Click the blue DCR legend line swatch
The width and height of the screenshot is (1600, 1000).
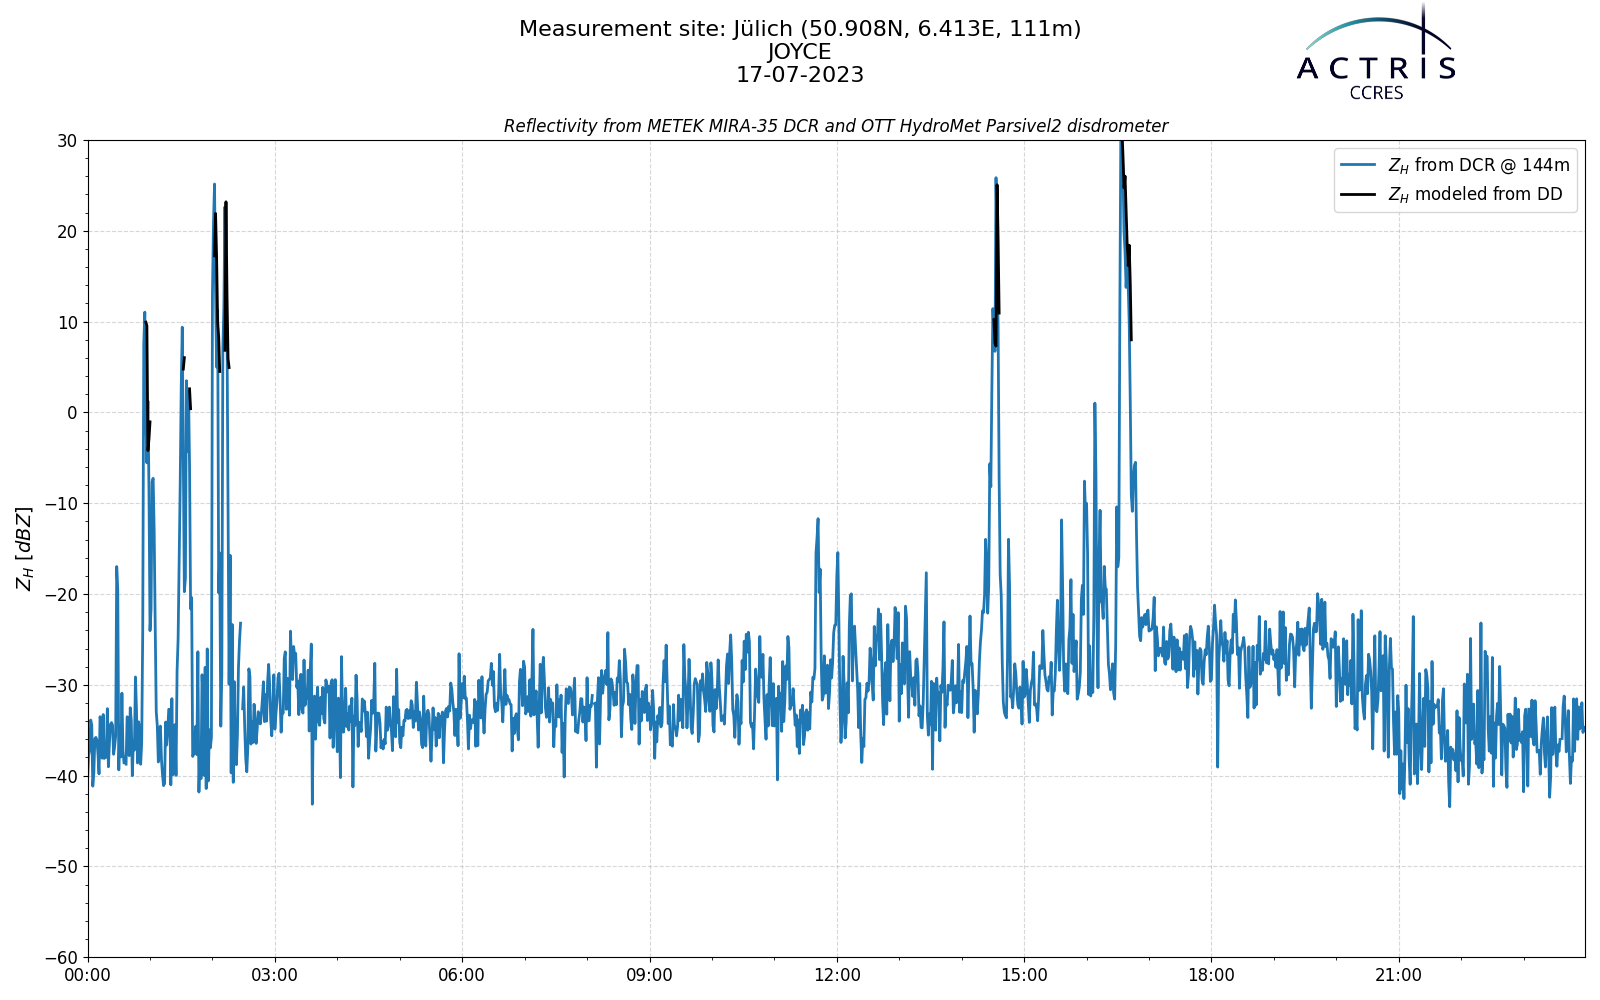click(1360, 165)
